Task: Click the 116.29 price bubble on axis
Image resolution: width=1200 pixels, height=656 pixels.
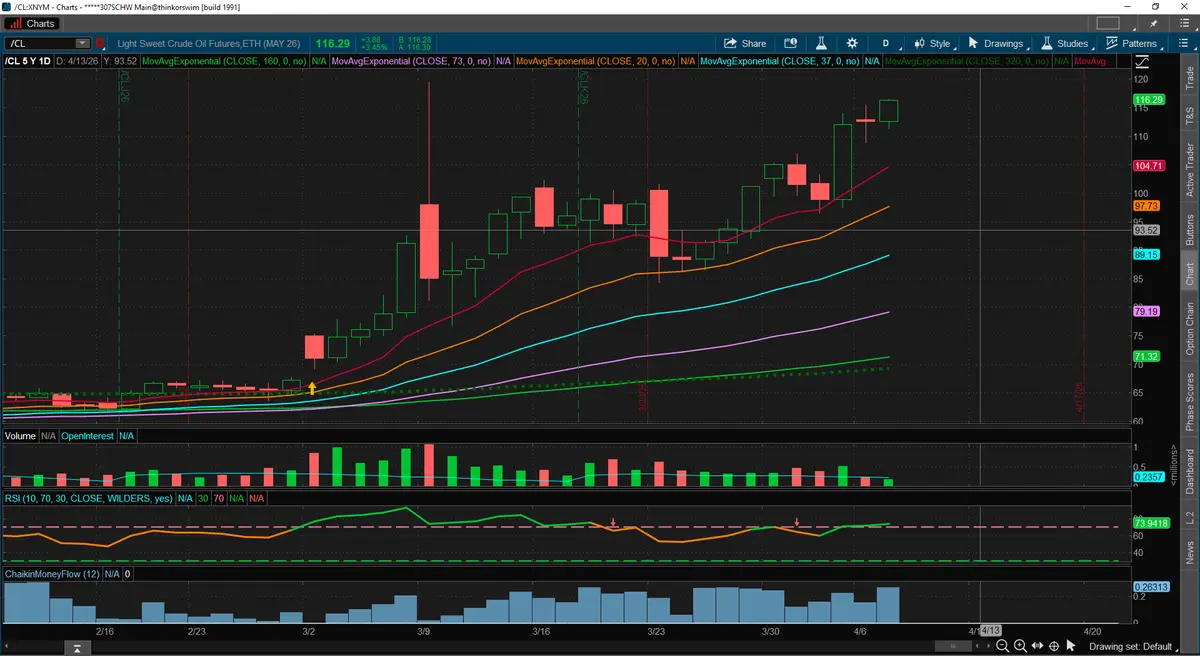Action: tap(1148, 100)
